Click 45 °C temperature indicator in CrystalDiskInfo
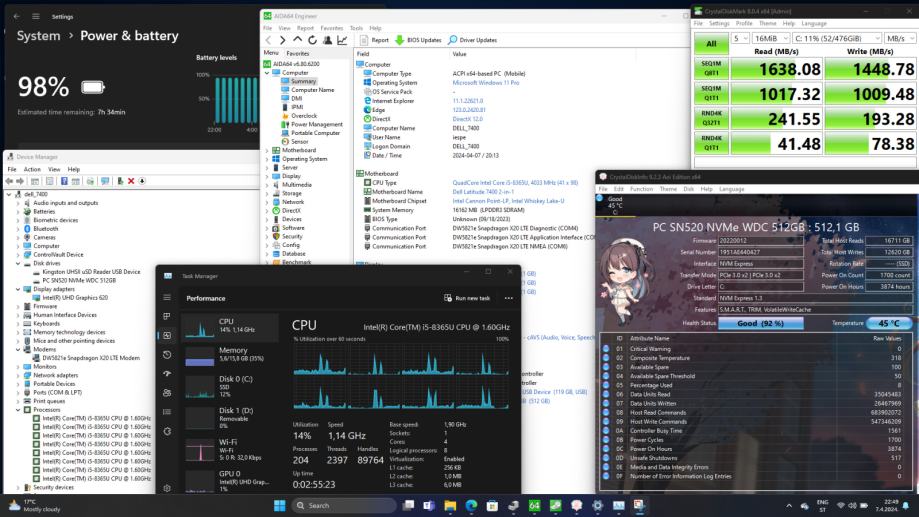 click(889, 323)
